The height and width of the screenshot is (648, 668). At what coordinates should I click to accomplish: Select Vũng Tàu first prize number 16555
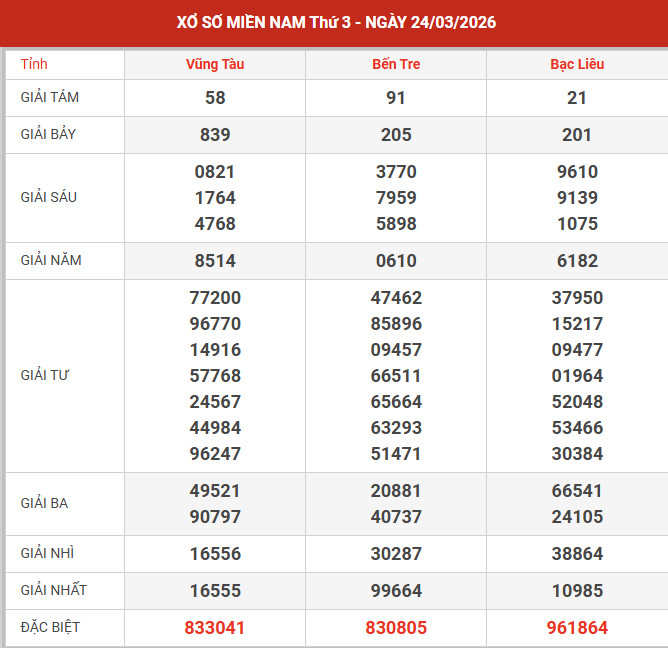click(215, 590)
